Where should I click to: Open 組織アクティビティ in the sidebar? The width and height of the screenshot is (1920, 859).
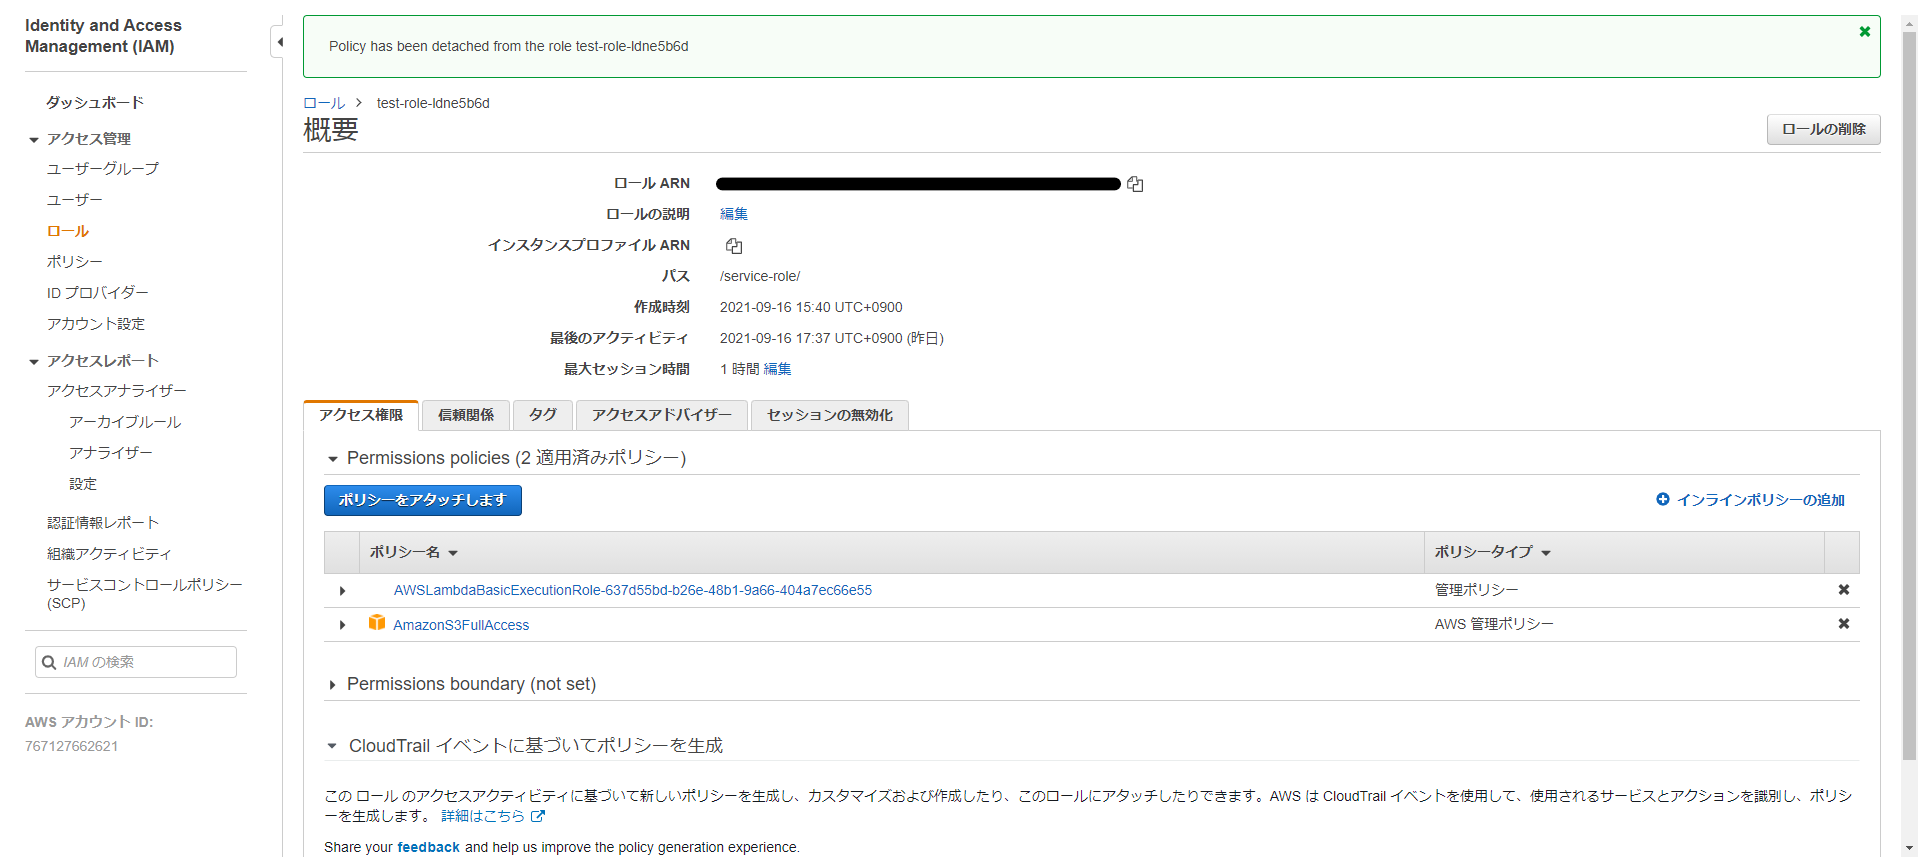point(109,554)
